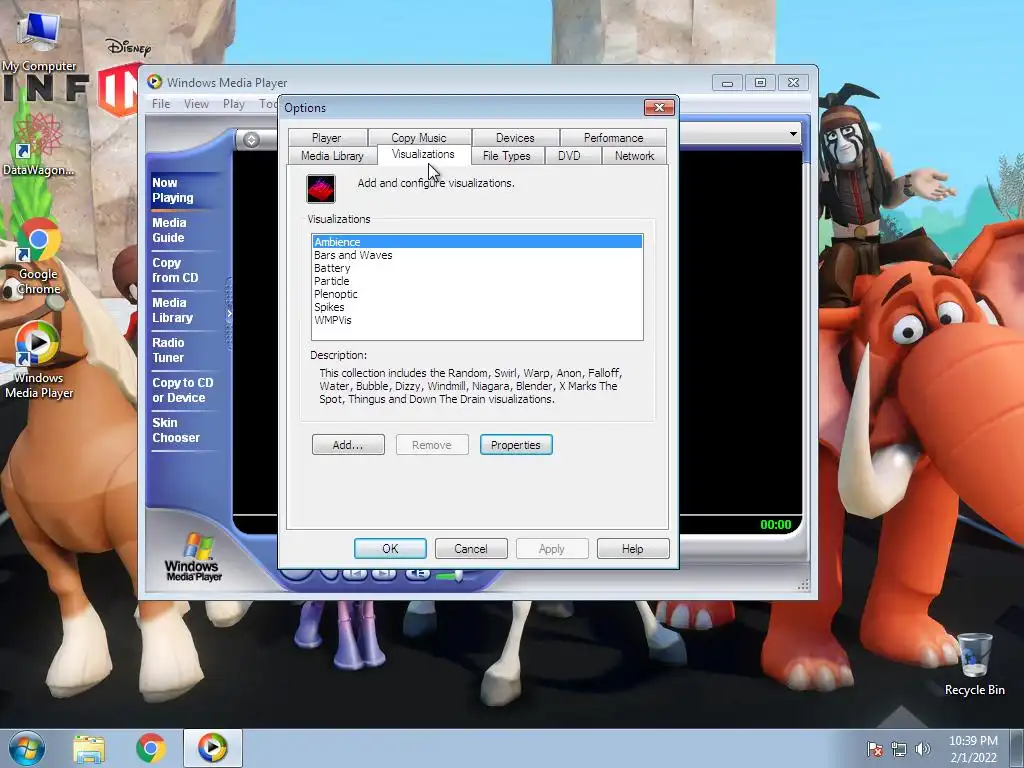Click the My Computer desktop icon
Image resolution: width=1024 pixels, height=768 pixels.
click(x=39, y=41)
